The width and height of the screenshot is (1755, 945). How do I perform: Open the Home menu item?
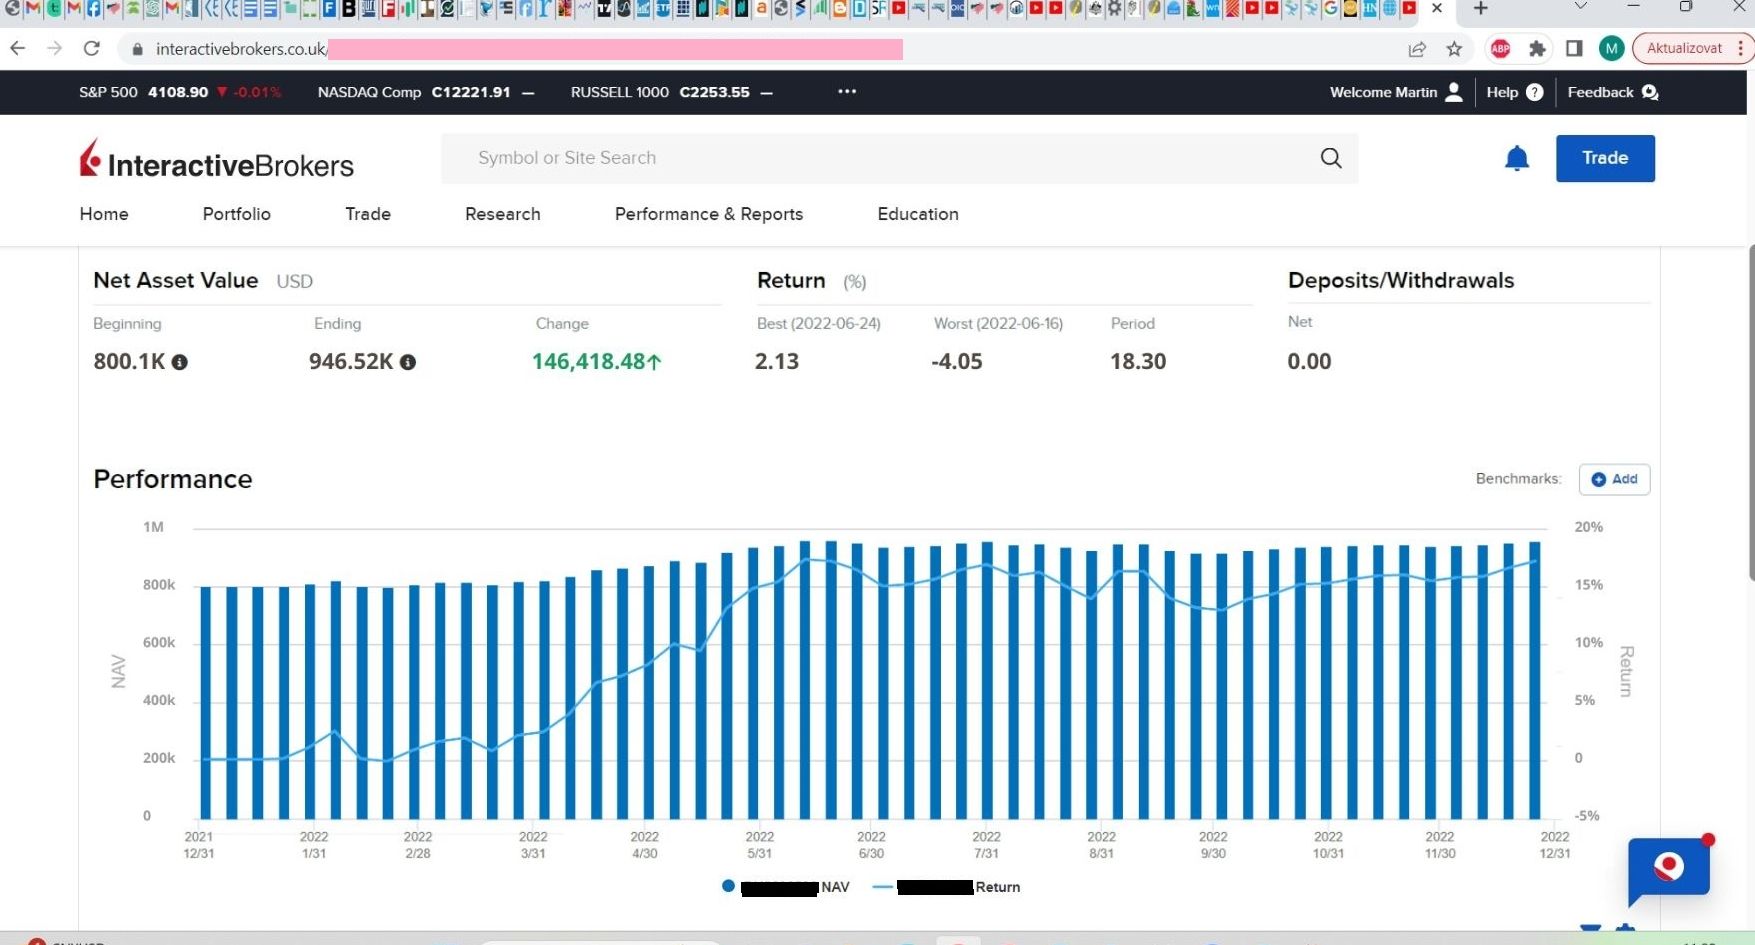pyautogui.click(x=104, y=214)
